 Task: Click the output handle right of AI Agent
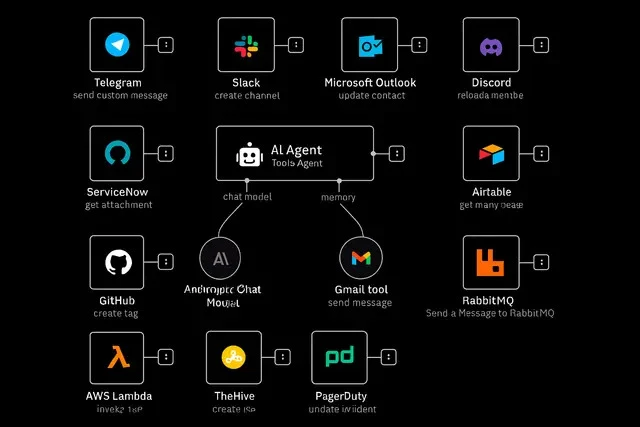(397, 153)
